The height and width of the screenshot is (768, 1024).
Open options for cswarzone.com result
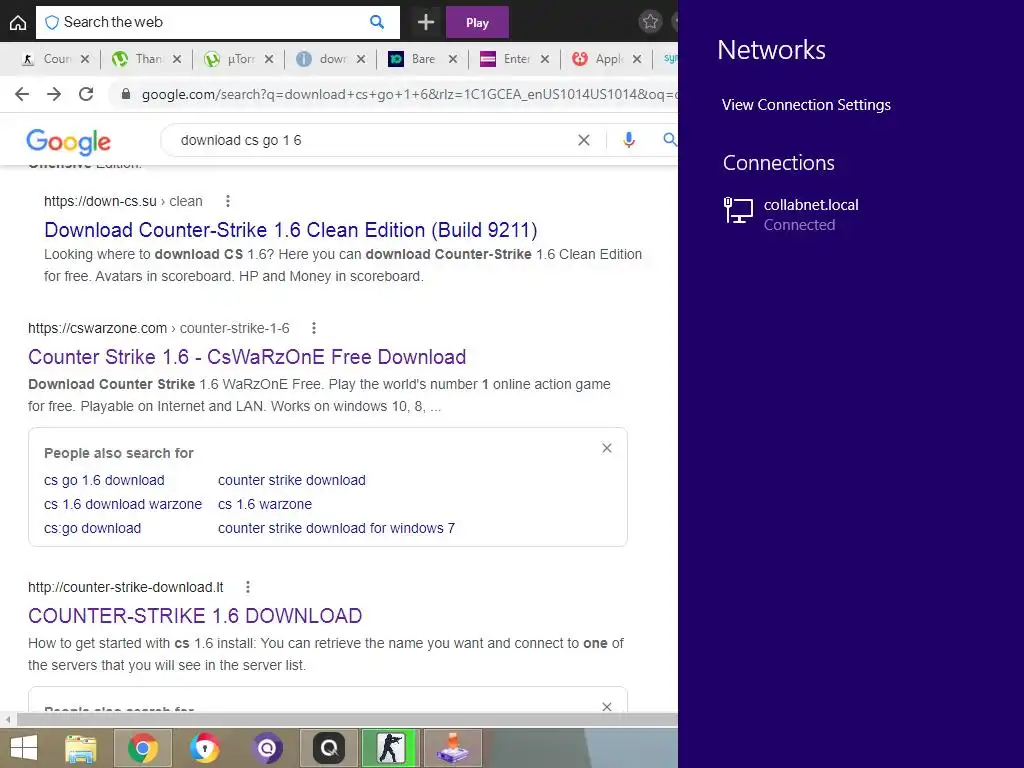point(314,328)
